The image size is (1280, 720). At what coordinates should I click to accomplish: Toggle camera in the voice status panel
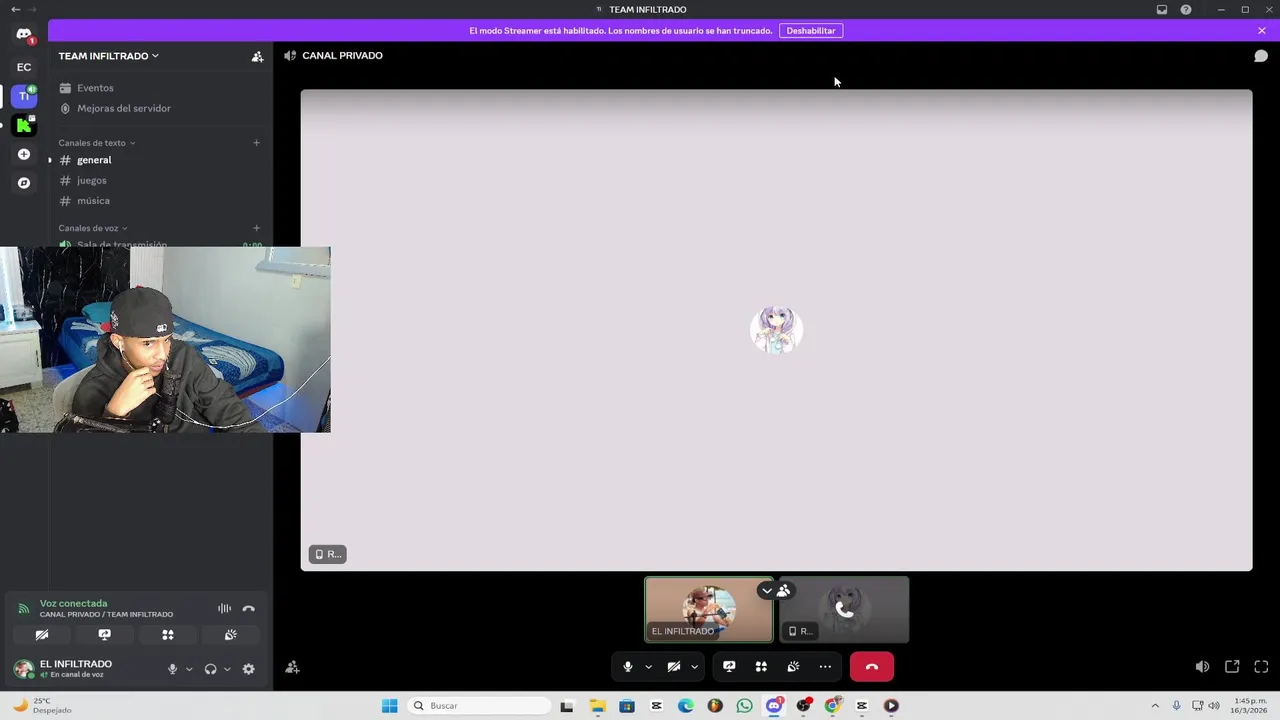click(x=42, y=634)
